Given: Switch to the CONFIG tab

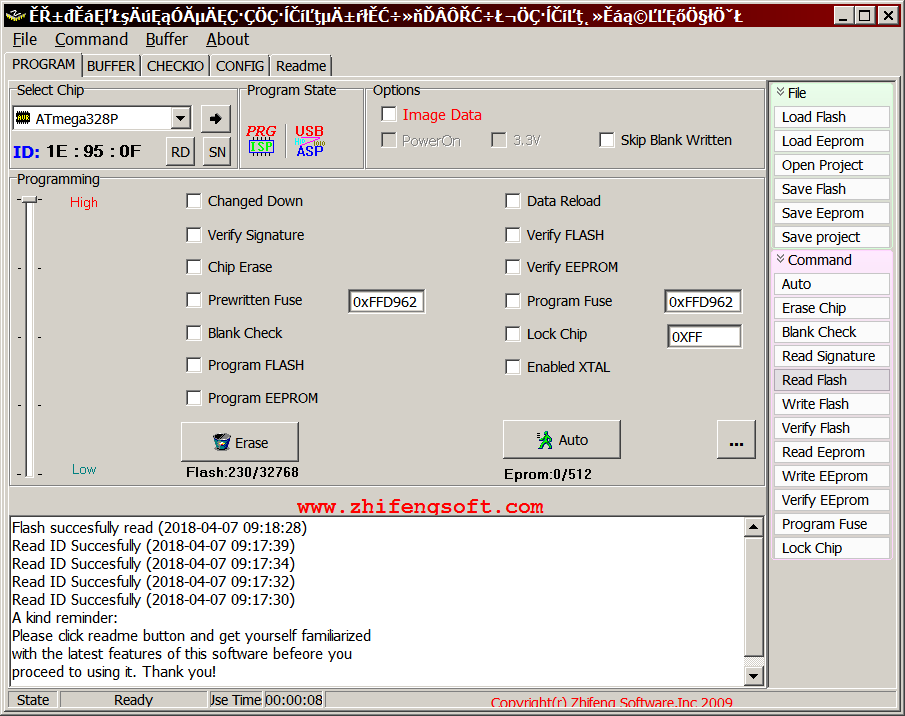Looking at the screenshot, I should tap(240, 66).
